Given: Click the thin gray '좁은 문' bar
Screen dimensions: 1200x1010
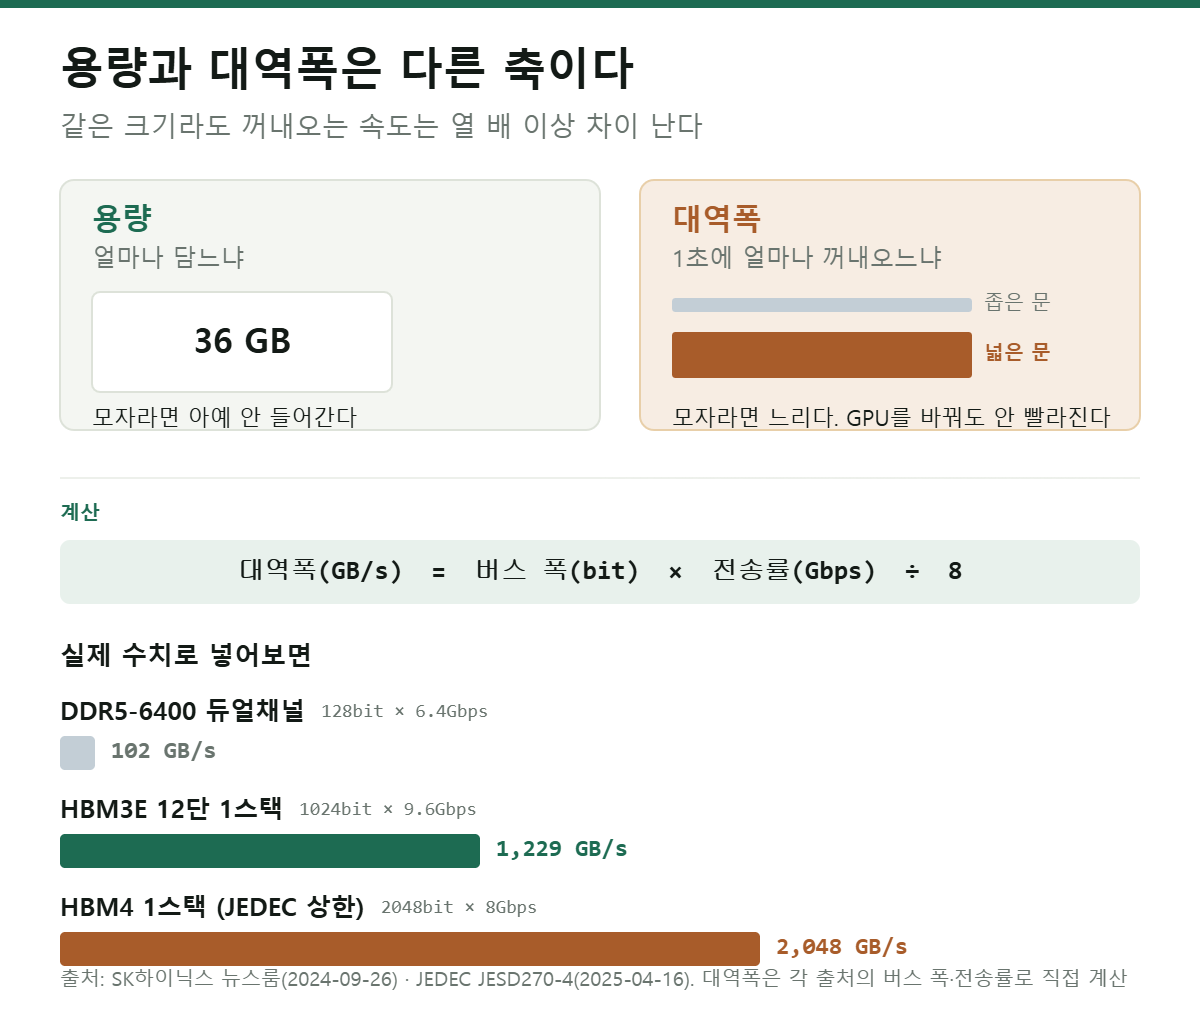Looking at the screenshot, I should click(x=822, y=305).
